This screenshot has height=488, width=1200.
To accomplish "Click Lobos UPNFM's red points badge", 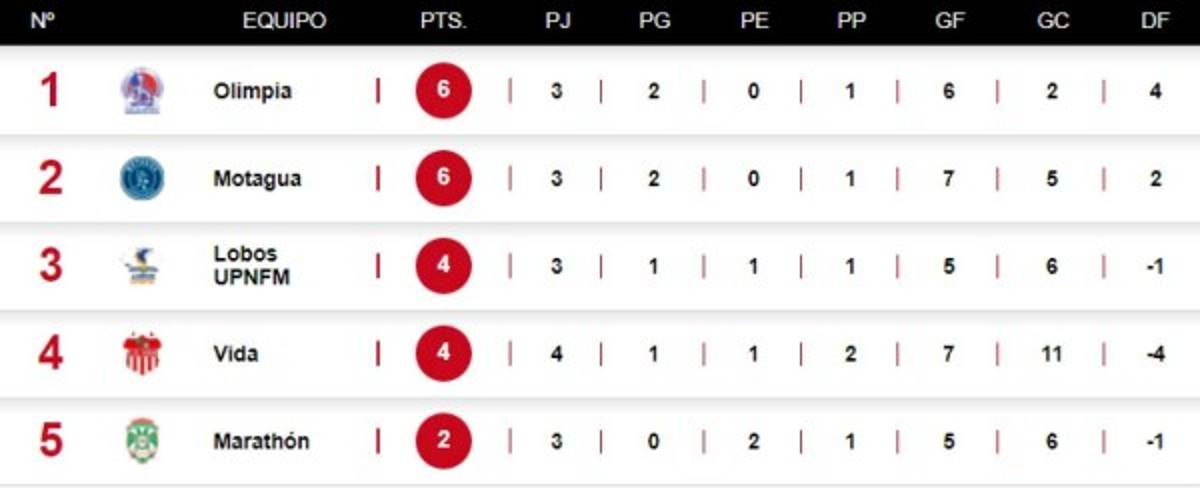I will coord(443,266).
